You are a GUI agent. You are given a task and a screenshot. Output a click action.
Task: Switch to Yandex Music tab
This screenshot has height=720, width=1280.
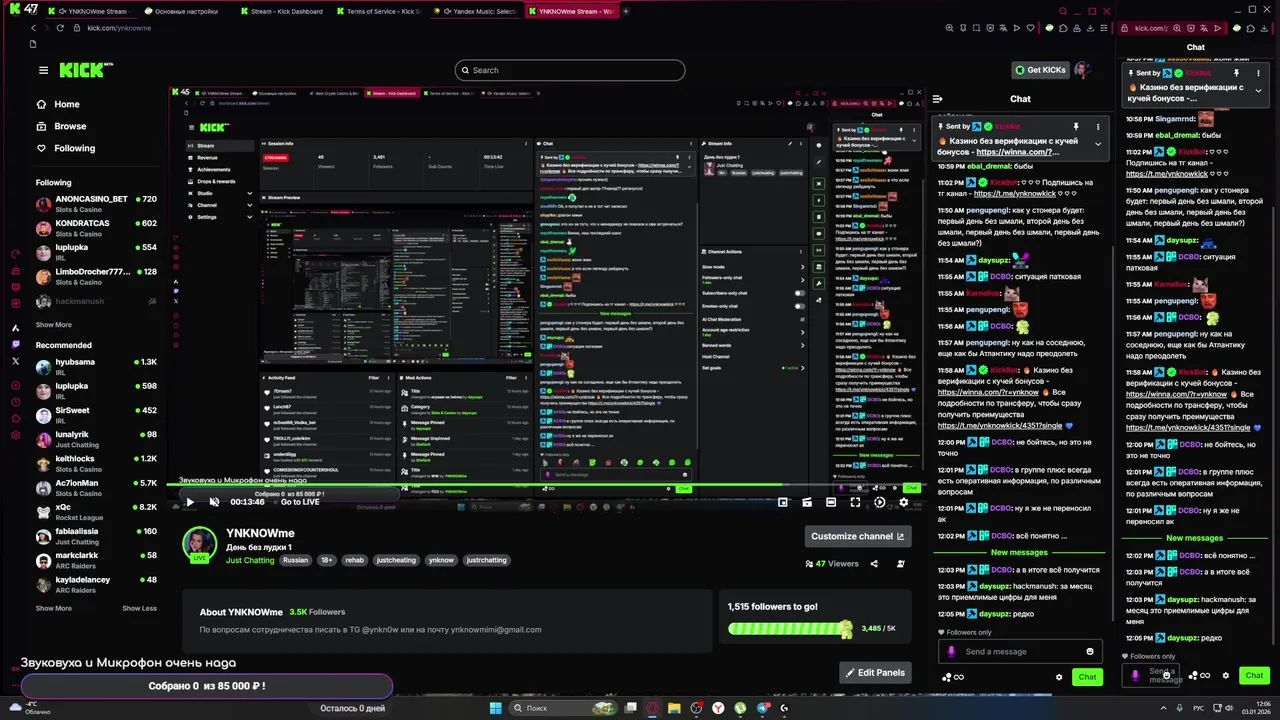pyautogui.click(x=474, y=11)
